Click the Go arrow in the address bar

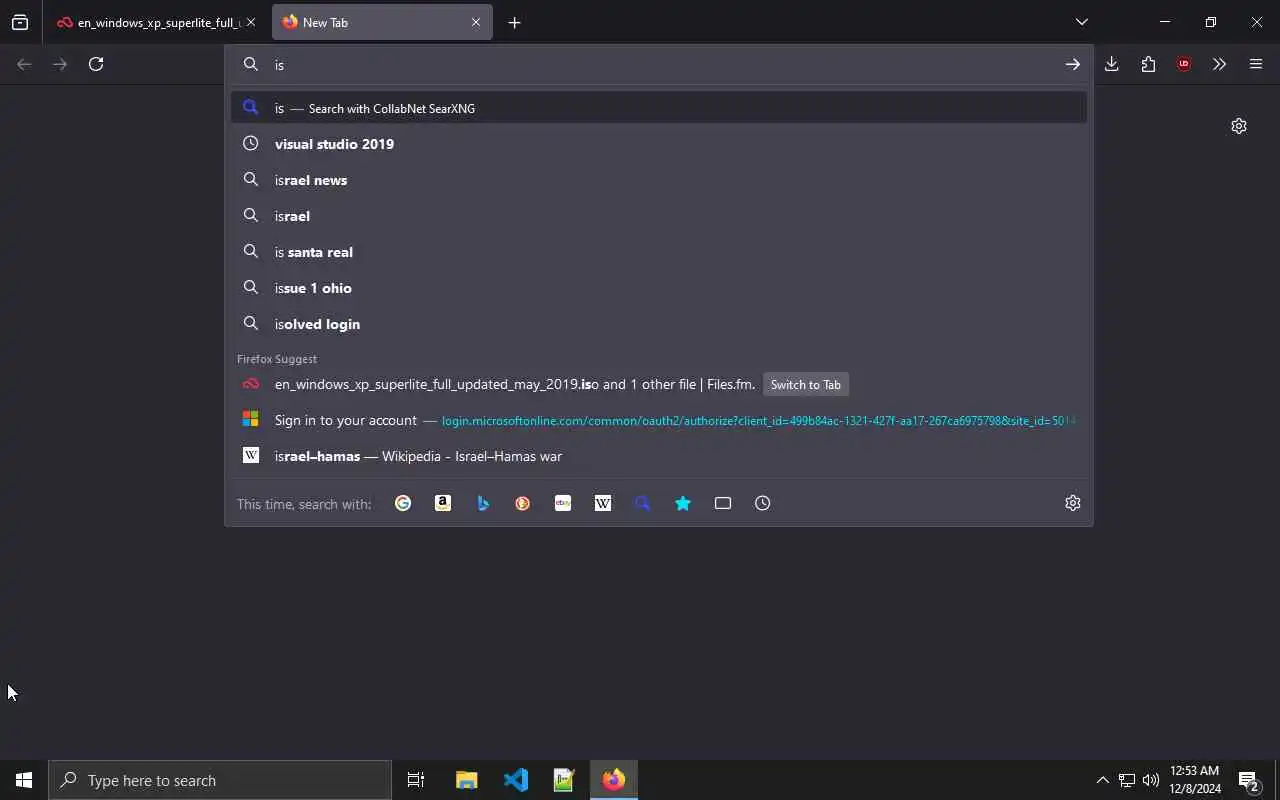[1072, 64]
